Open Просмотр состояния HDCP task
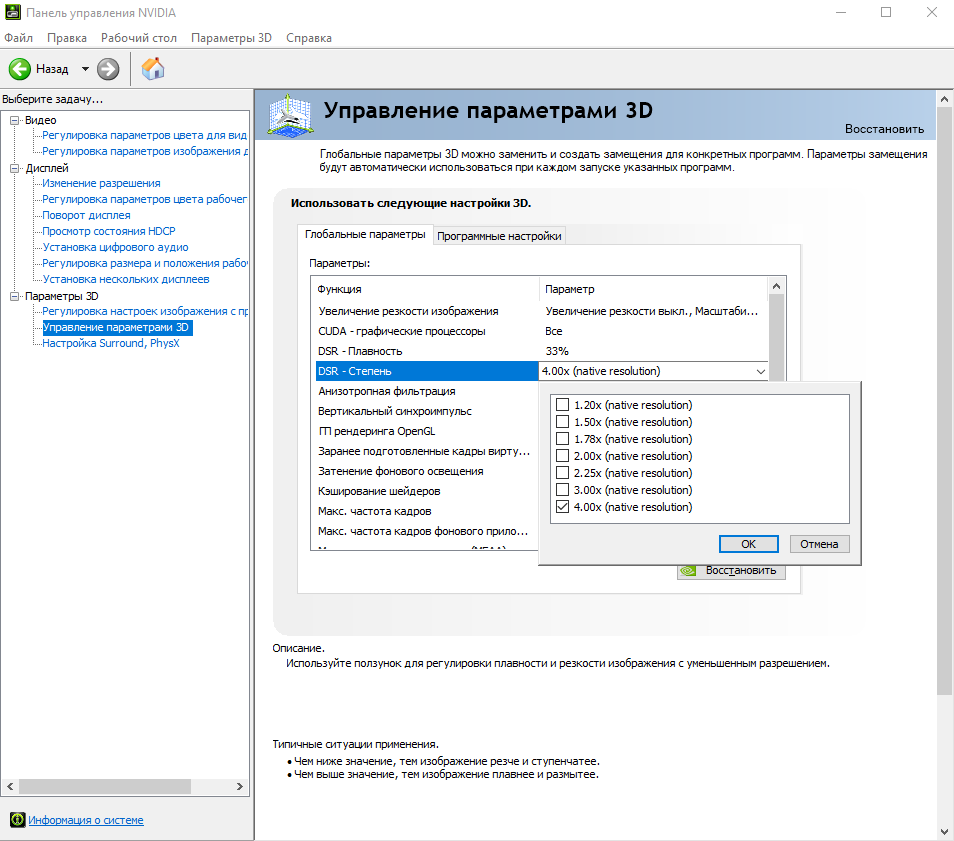Image resolution: width=954 pixels, height=841 pixels. click(109, 231)
